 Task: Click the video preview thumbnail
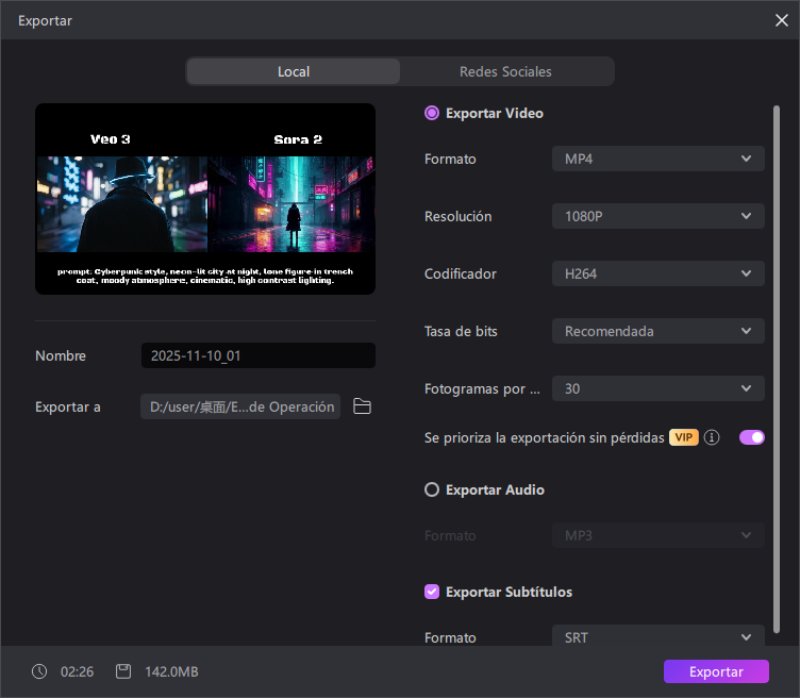point(205,199)
